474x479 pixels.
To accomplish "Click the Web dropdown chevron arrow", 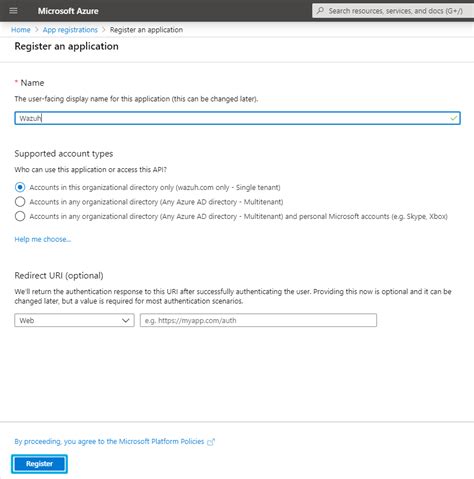I will point(126,320).
